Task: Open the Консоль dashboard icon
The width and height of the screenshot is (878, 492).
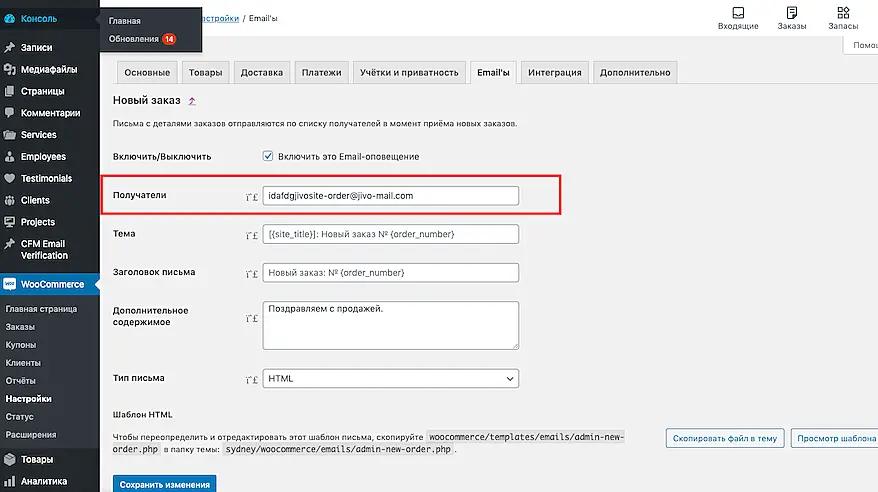Action: [10, 18]
